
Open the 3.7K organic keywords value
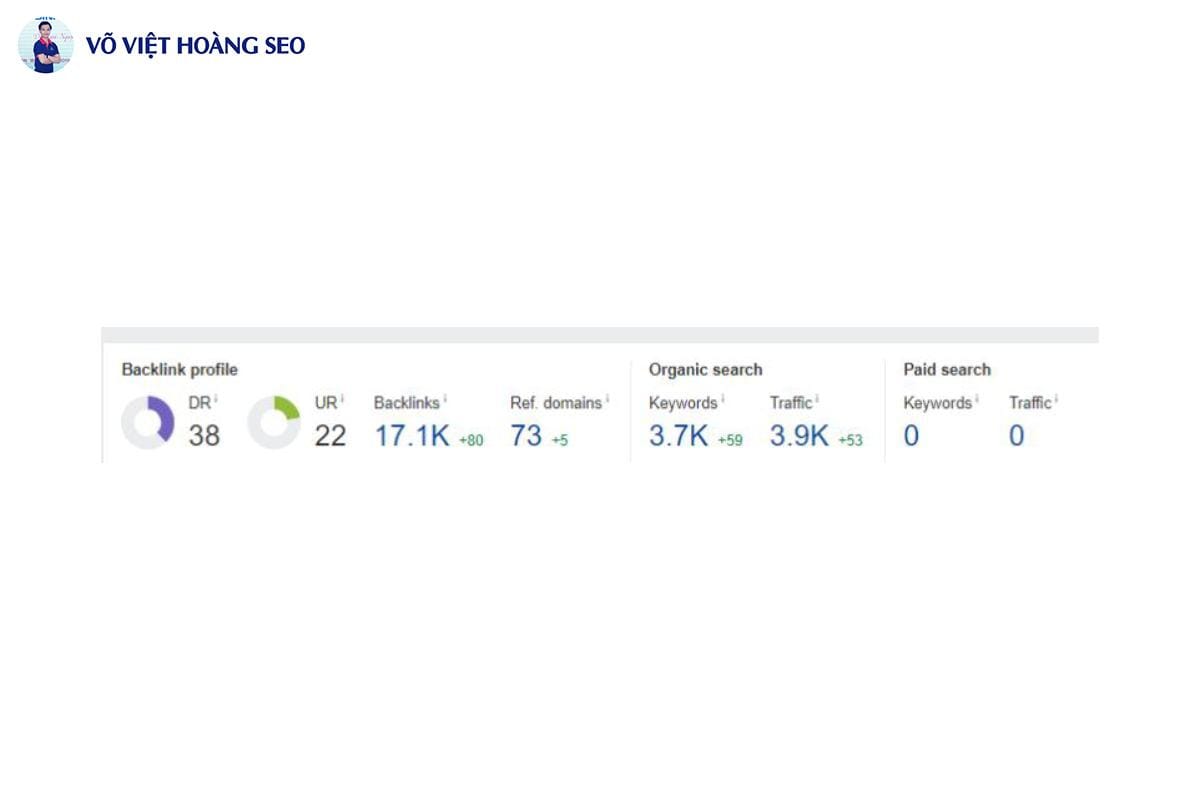(679, 436)
